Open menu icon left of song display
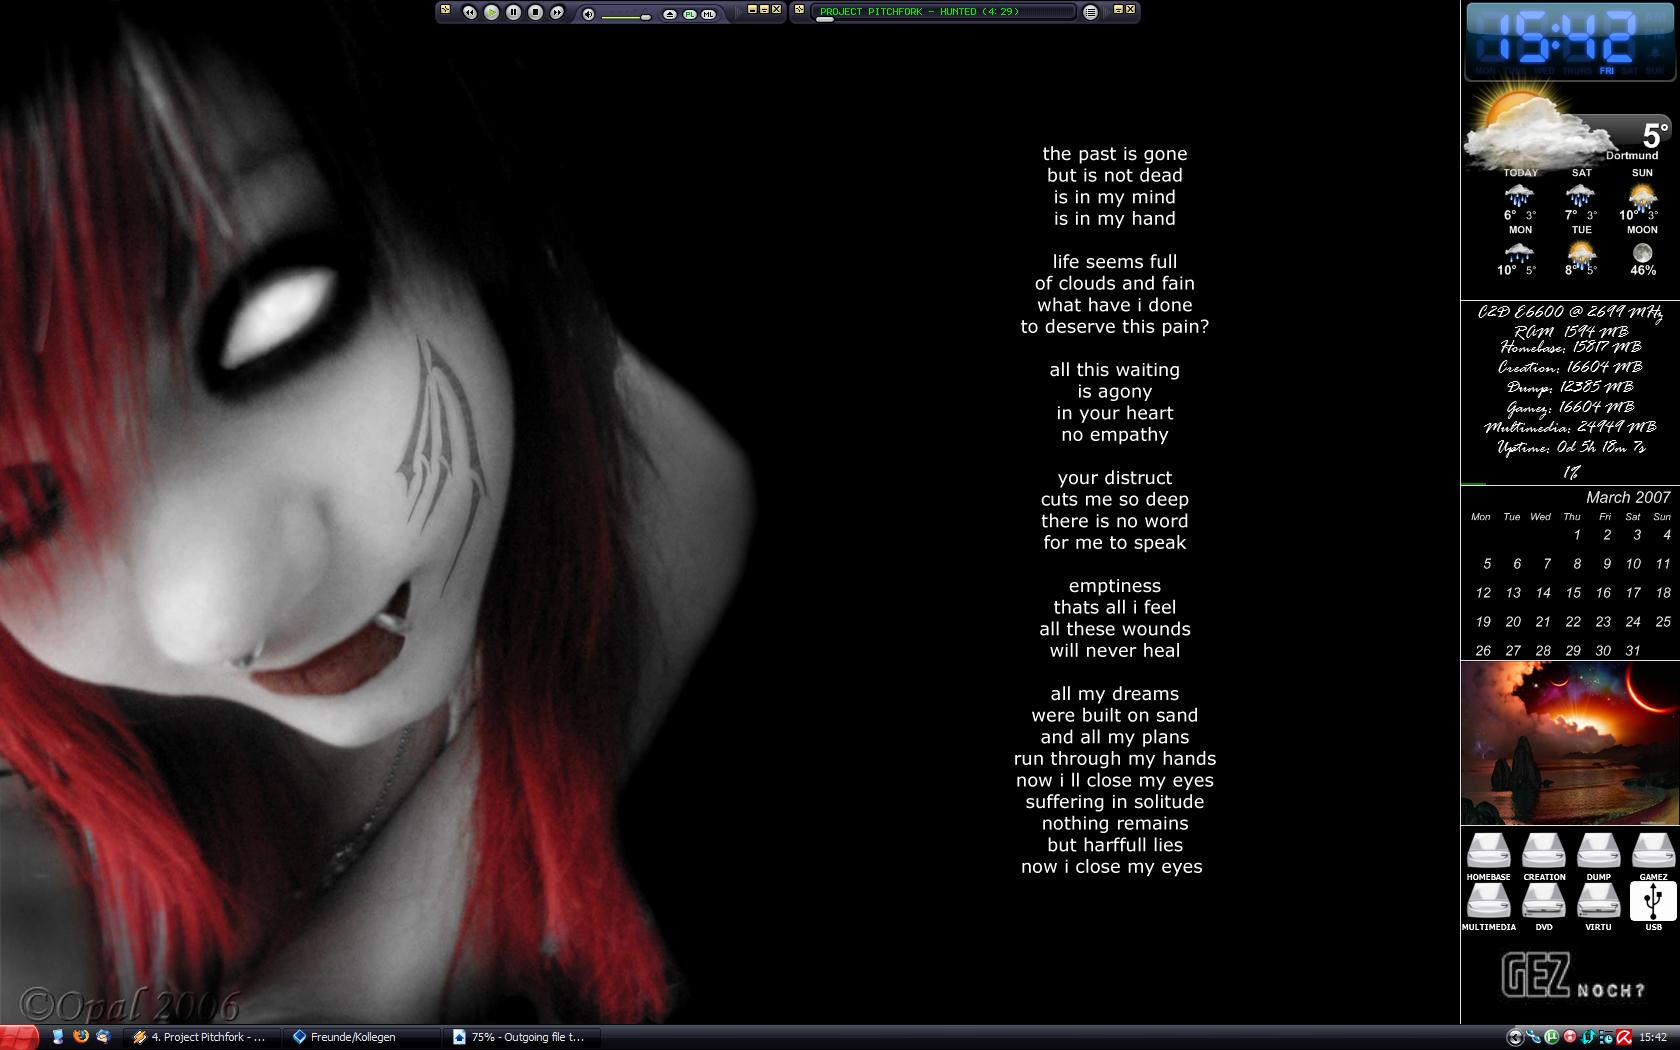1680x1050 pixels. pyautogui.click(x=799, y=9)
